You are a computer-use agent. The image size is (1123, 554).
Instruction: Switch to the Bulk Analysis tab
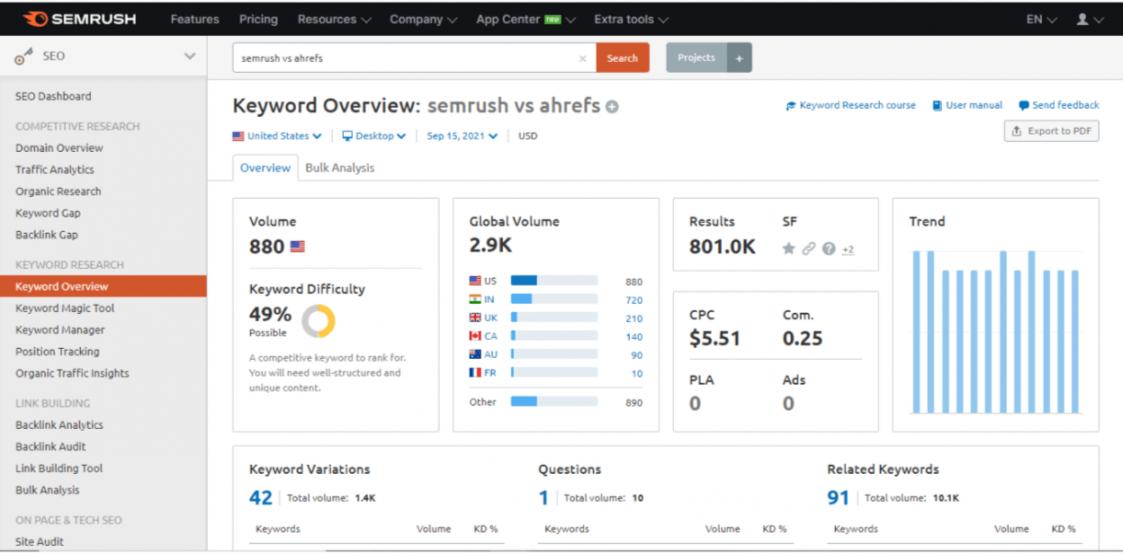(339, 168)
